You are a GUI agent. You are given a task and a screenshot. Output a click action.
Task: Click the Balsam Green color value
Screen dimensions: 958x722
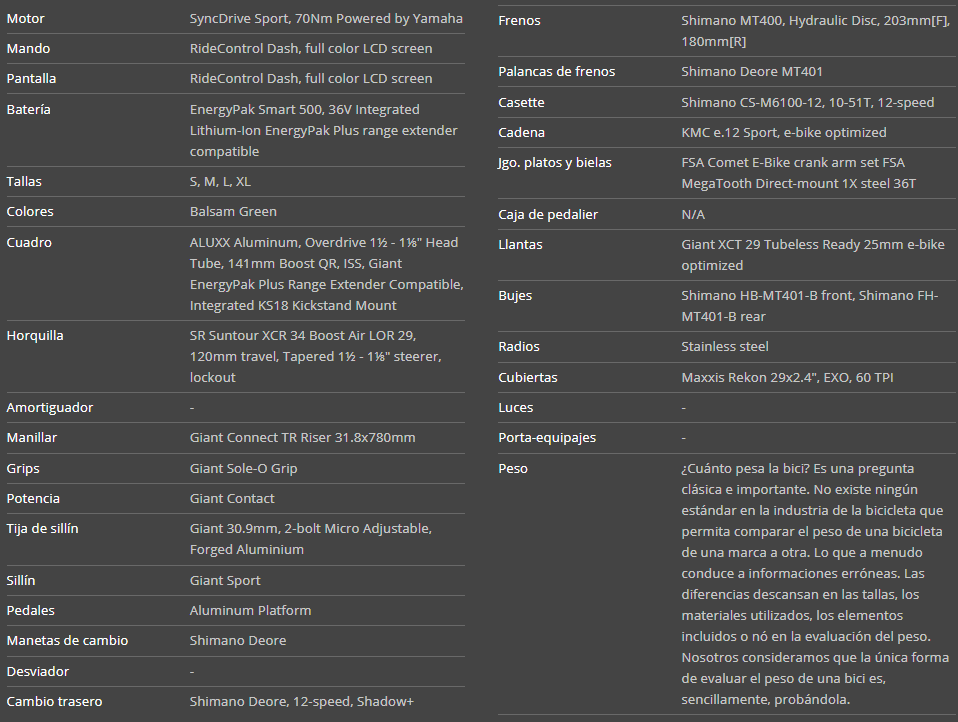pos(233,211)
